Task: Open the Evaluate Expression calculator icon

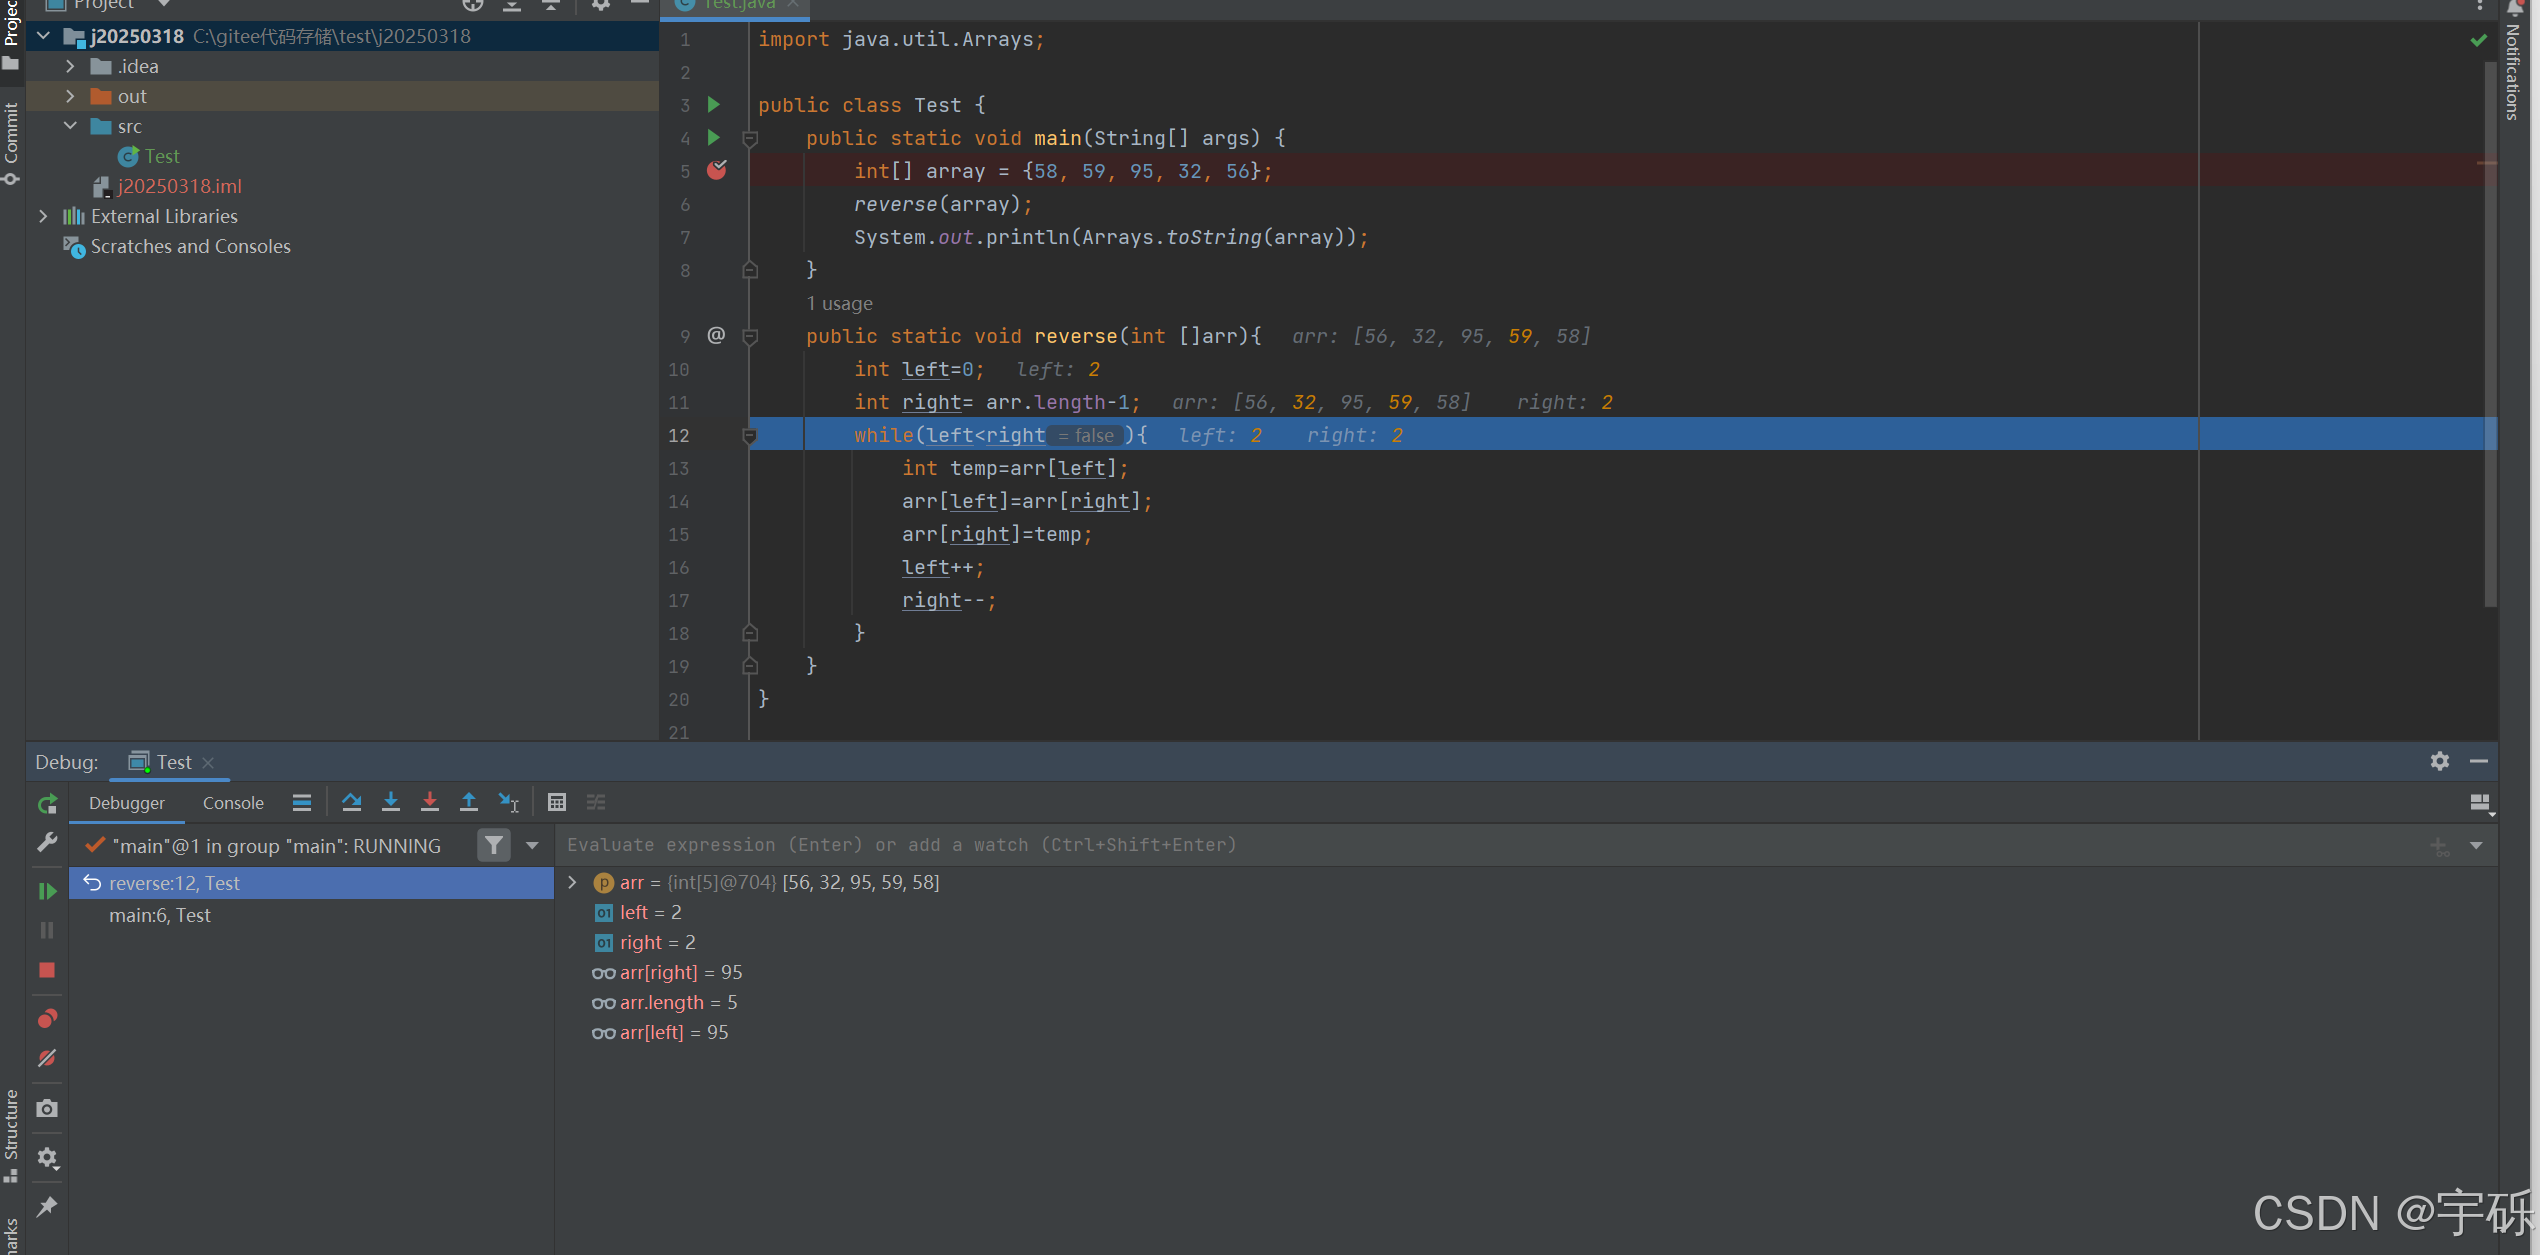Action: pos(557,802)
